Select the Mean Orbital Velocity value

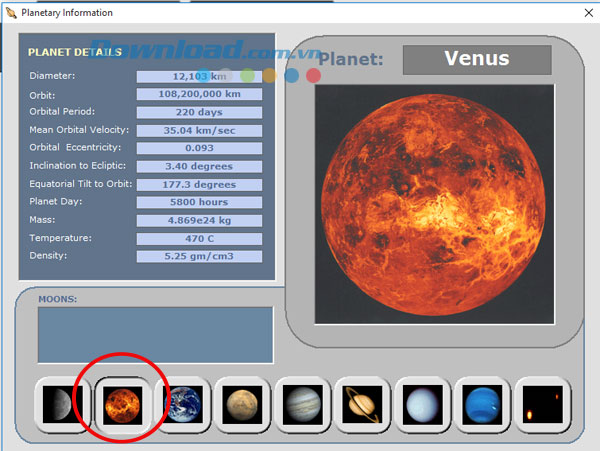click(199, 130)
